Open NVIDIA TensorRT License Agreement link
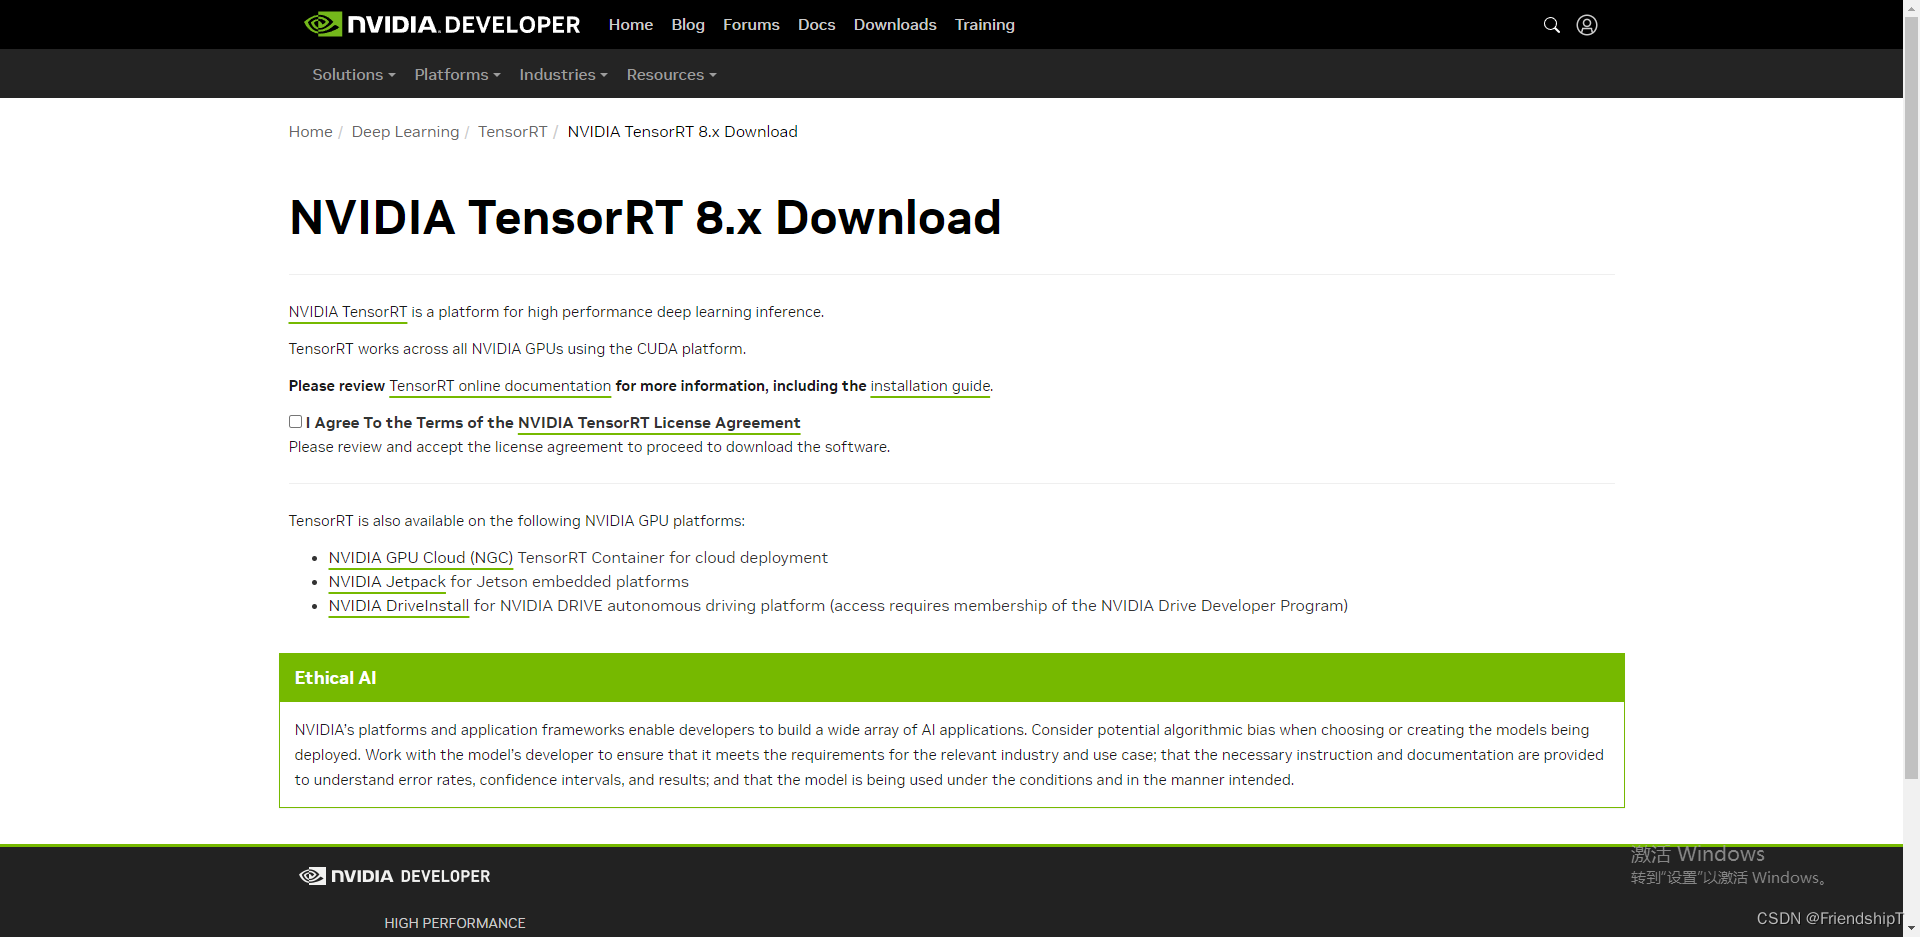The image size is (1920, 937). coord(659,423)
